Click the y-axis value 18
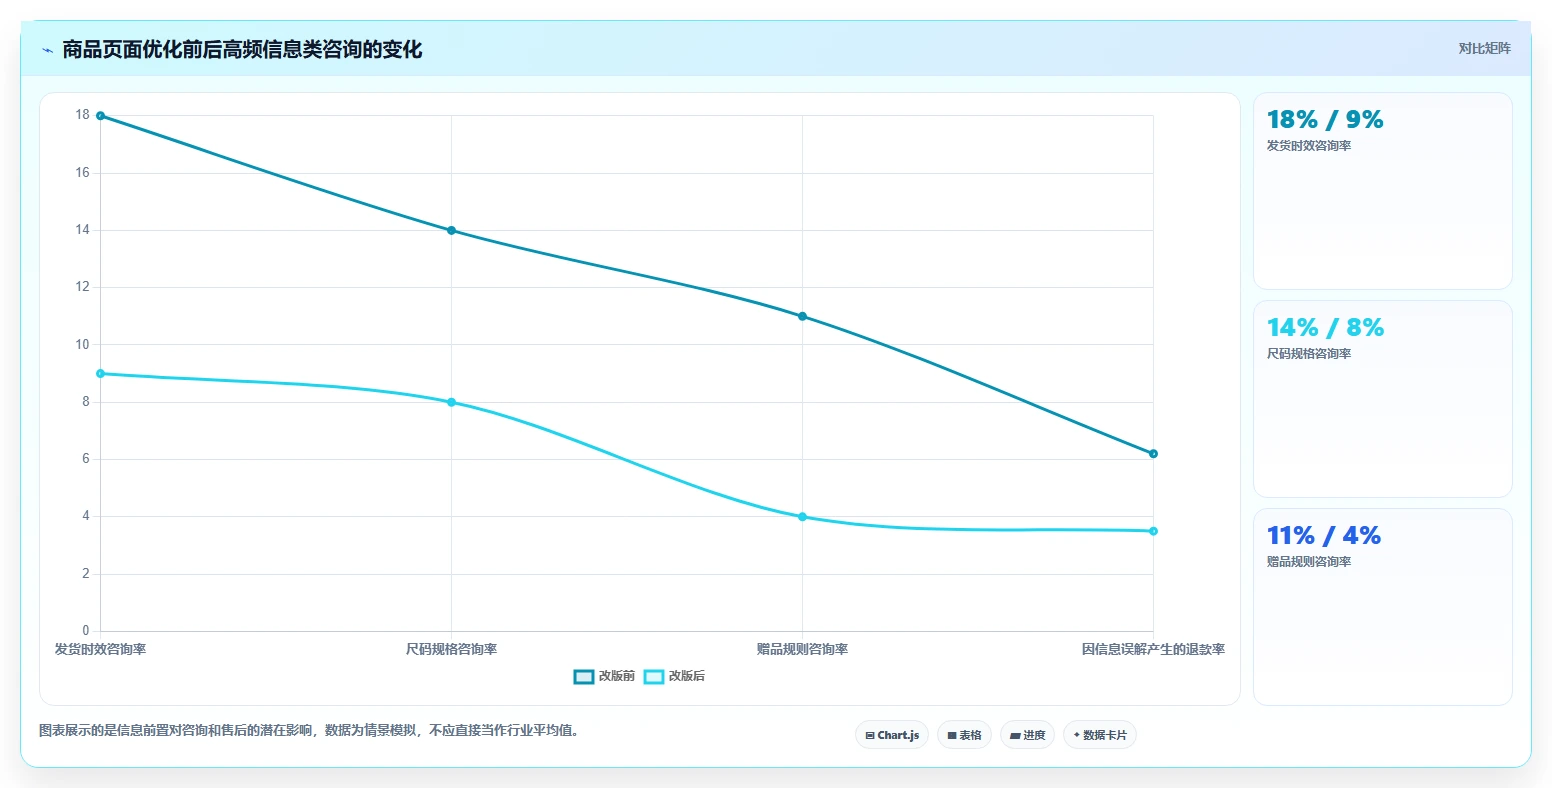This screenshot has height=788, width=1552. (x=82, y=115)
